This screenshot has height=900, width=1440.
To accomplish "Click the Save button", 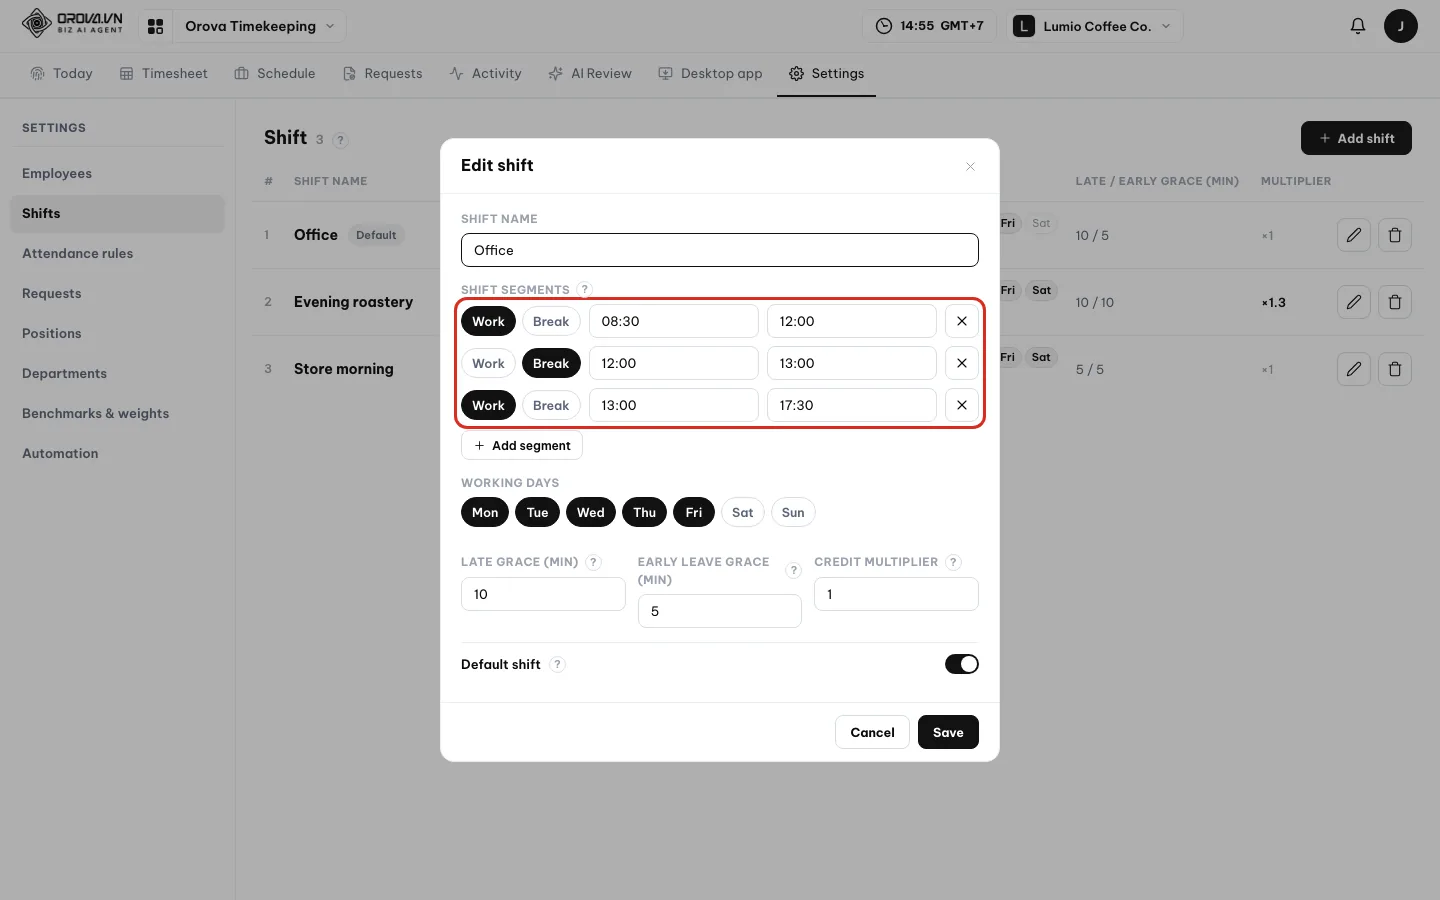I will pos(948,732).
